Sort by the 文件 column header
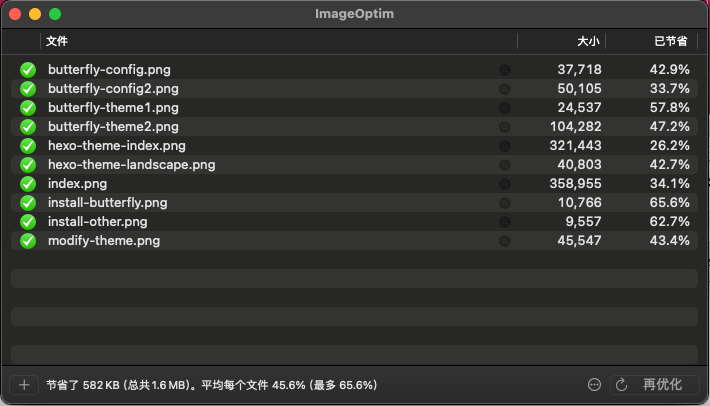710x406 pixels. pos(278,41)
